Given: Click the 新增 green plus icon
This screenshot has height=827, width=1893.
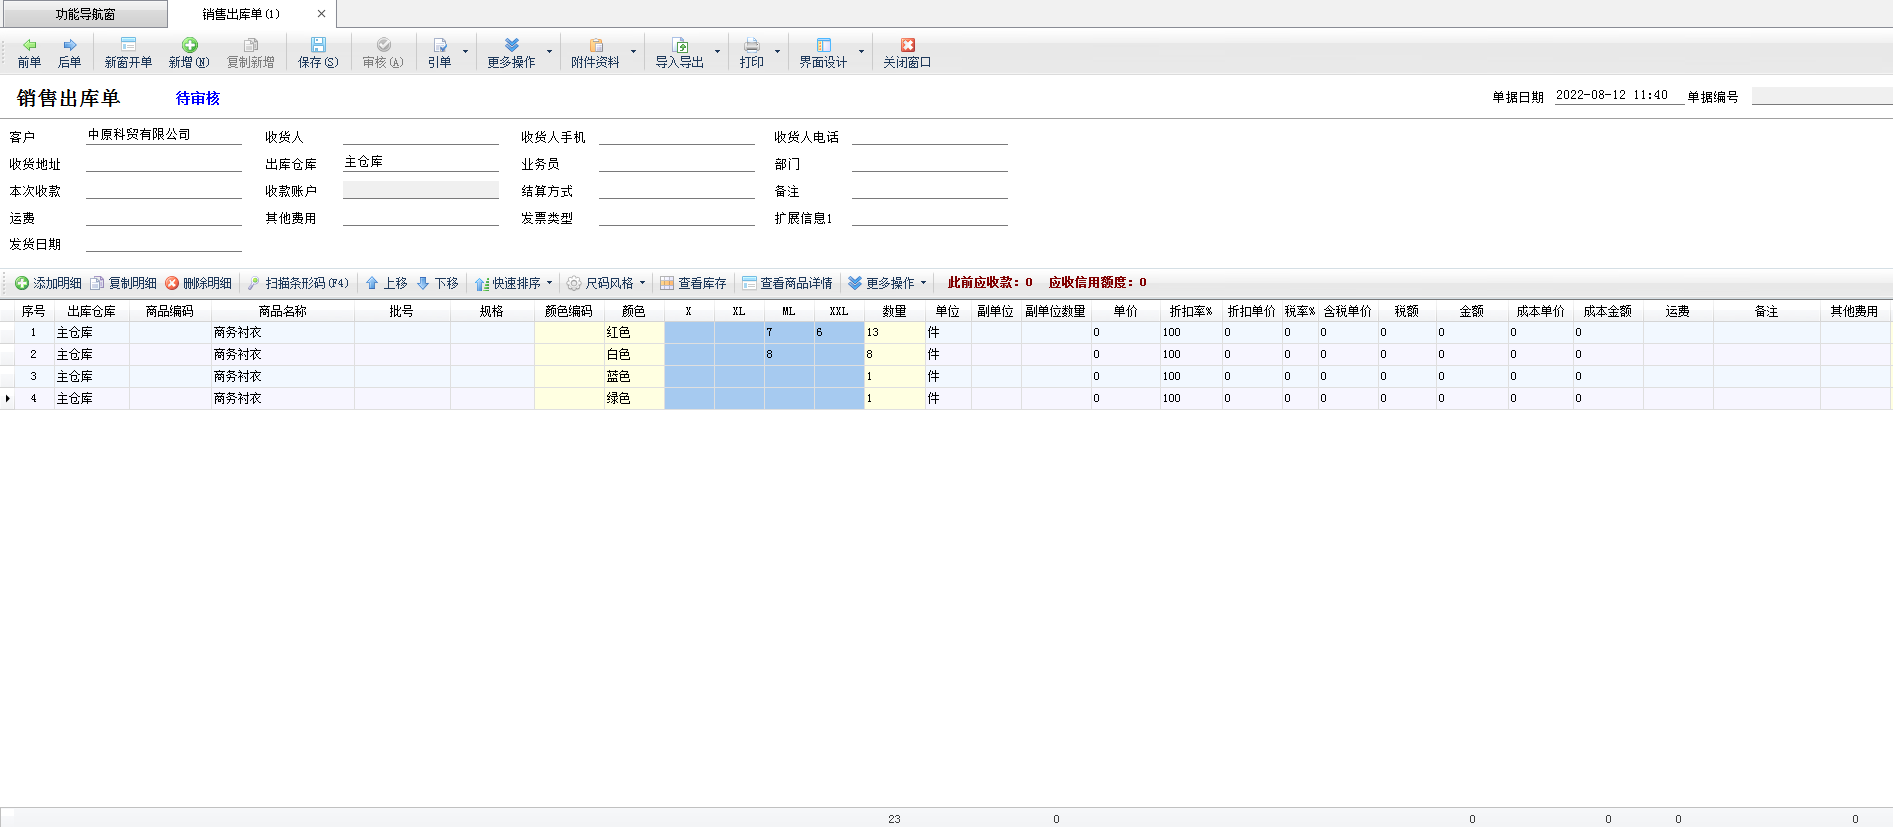Looking at the screenshot, I should tap(189, 46).
